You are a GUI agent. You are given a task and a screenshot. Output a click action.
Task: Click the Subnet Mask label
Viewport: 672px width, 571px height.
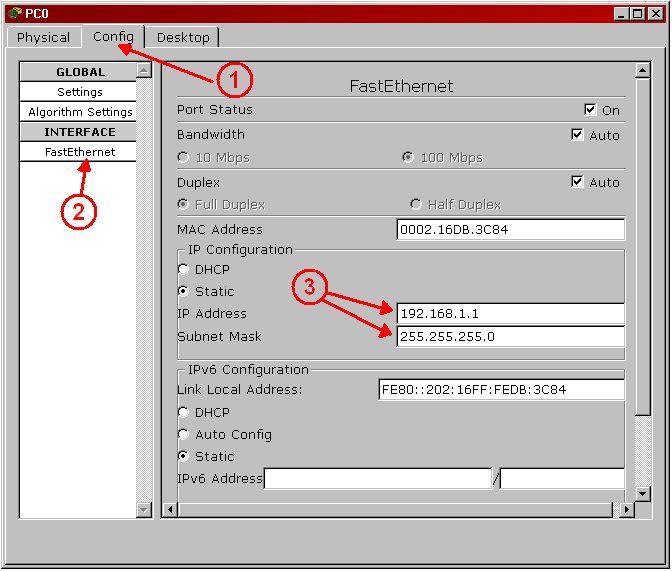click(x=219, y=337)
